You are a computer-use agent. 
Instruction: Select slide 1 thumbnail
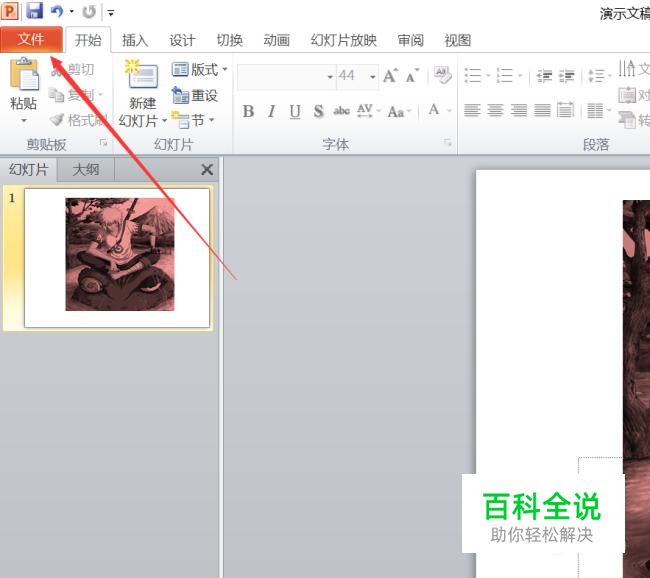(x=117, y=258)
